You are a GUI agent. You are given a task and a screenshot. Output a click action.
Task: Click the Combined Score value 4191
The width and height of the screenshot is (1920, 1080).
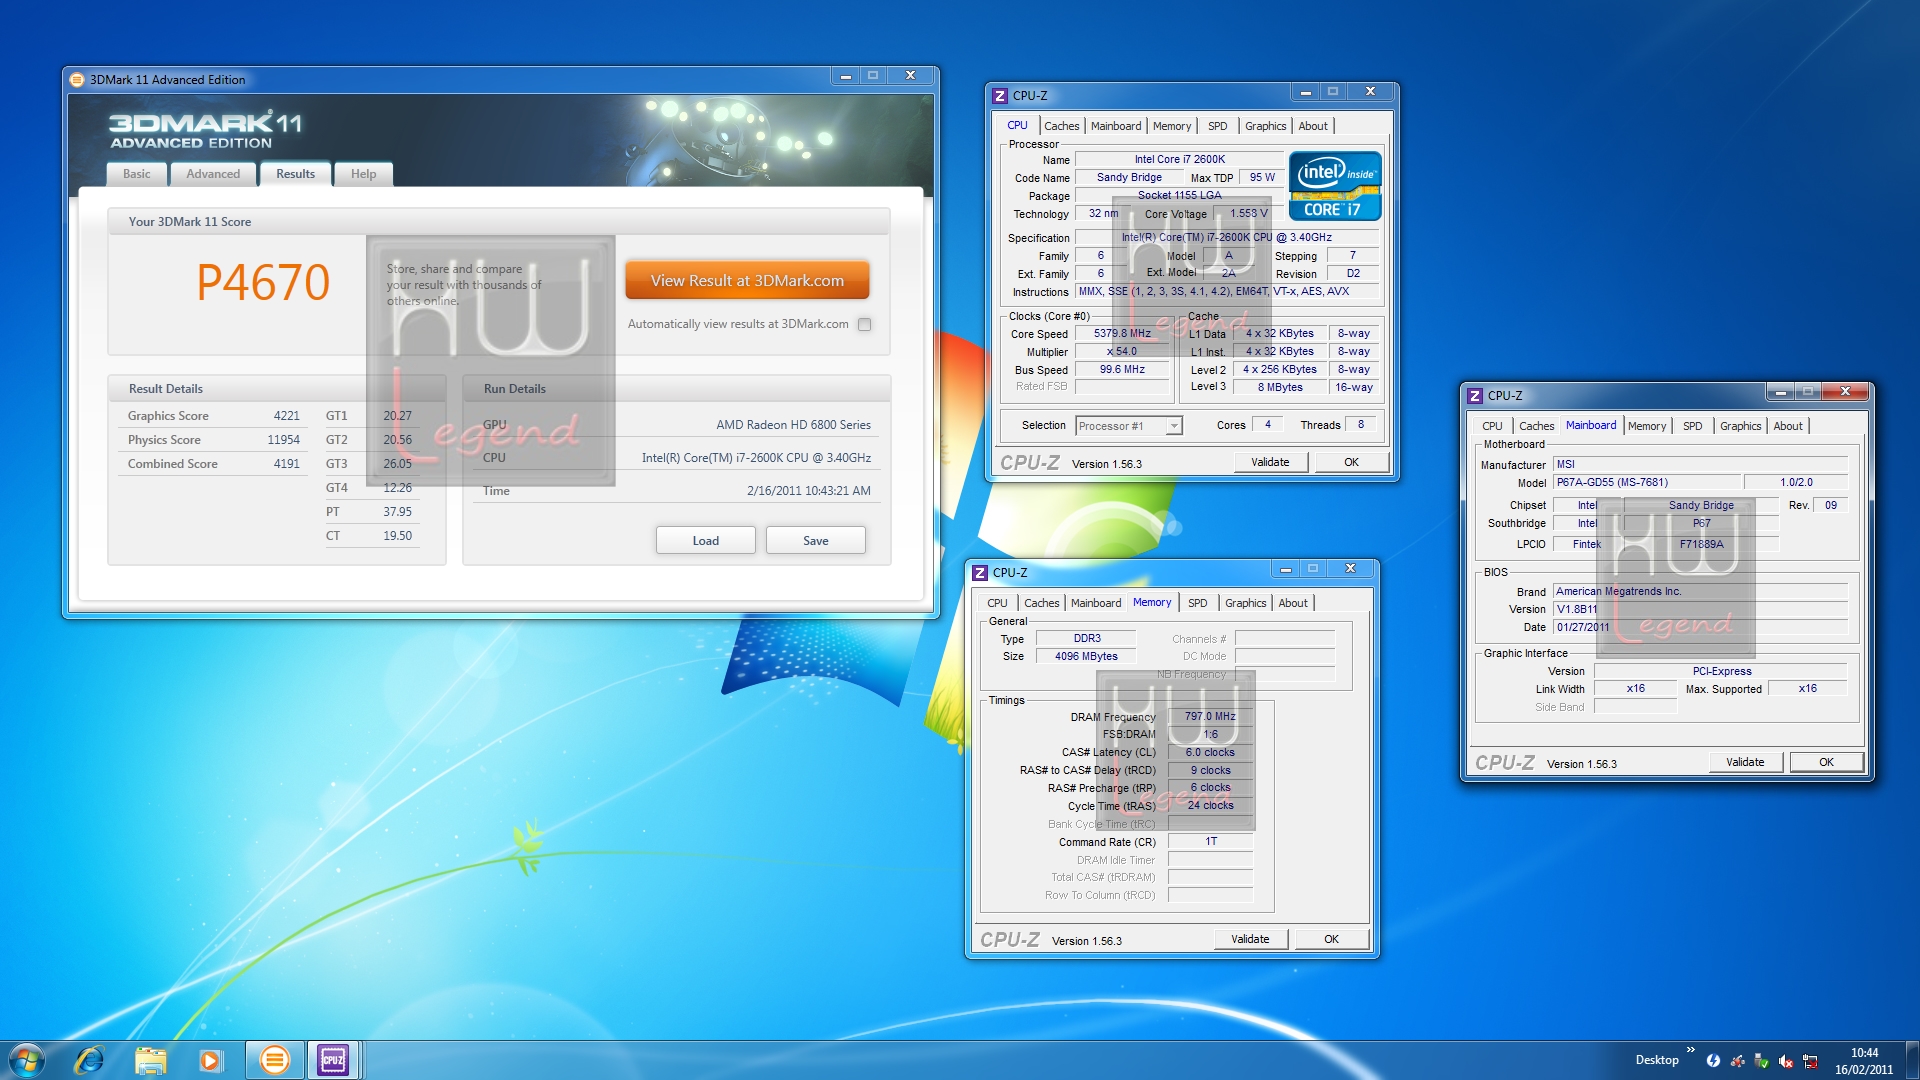tap(286, 464)
